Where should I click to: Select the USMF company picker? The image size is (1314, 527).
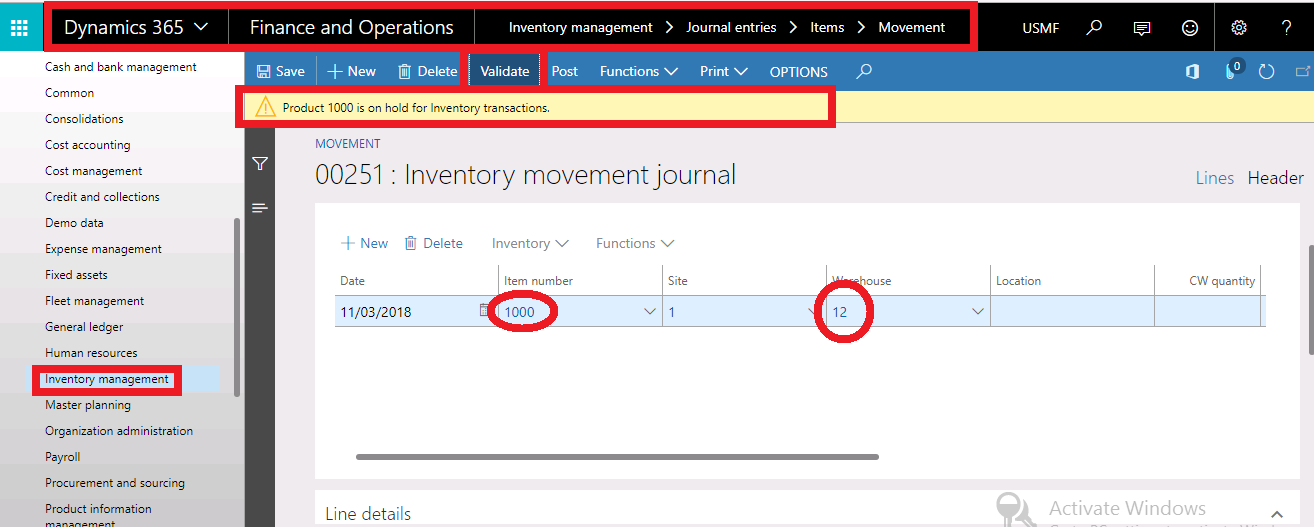[1041, 28]
